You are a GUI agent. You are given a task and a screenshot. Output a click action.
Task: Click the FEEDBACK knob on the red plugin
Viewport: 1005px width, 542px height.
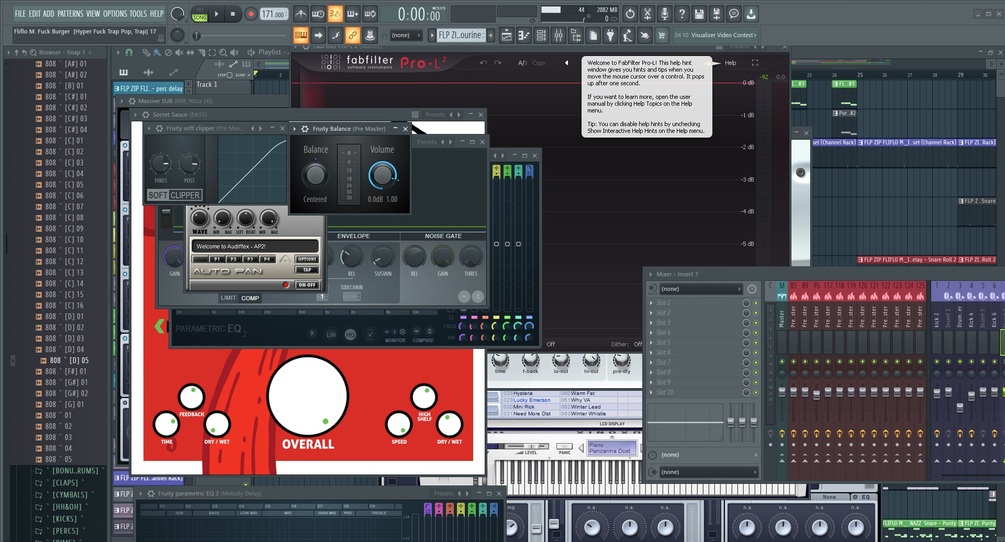click(x=191, y=397)
